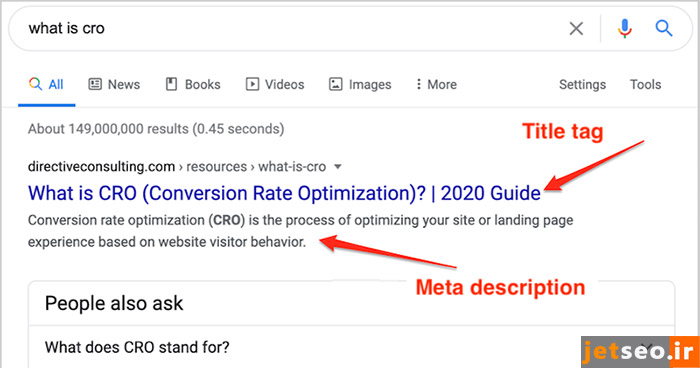Click the jetseo.ir watermark logo

(x=640, y=352)
